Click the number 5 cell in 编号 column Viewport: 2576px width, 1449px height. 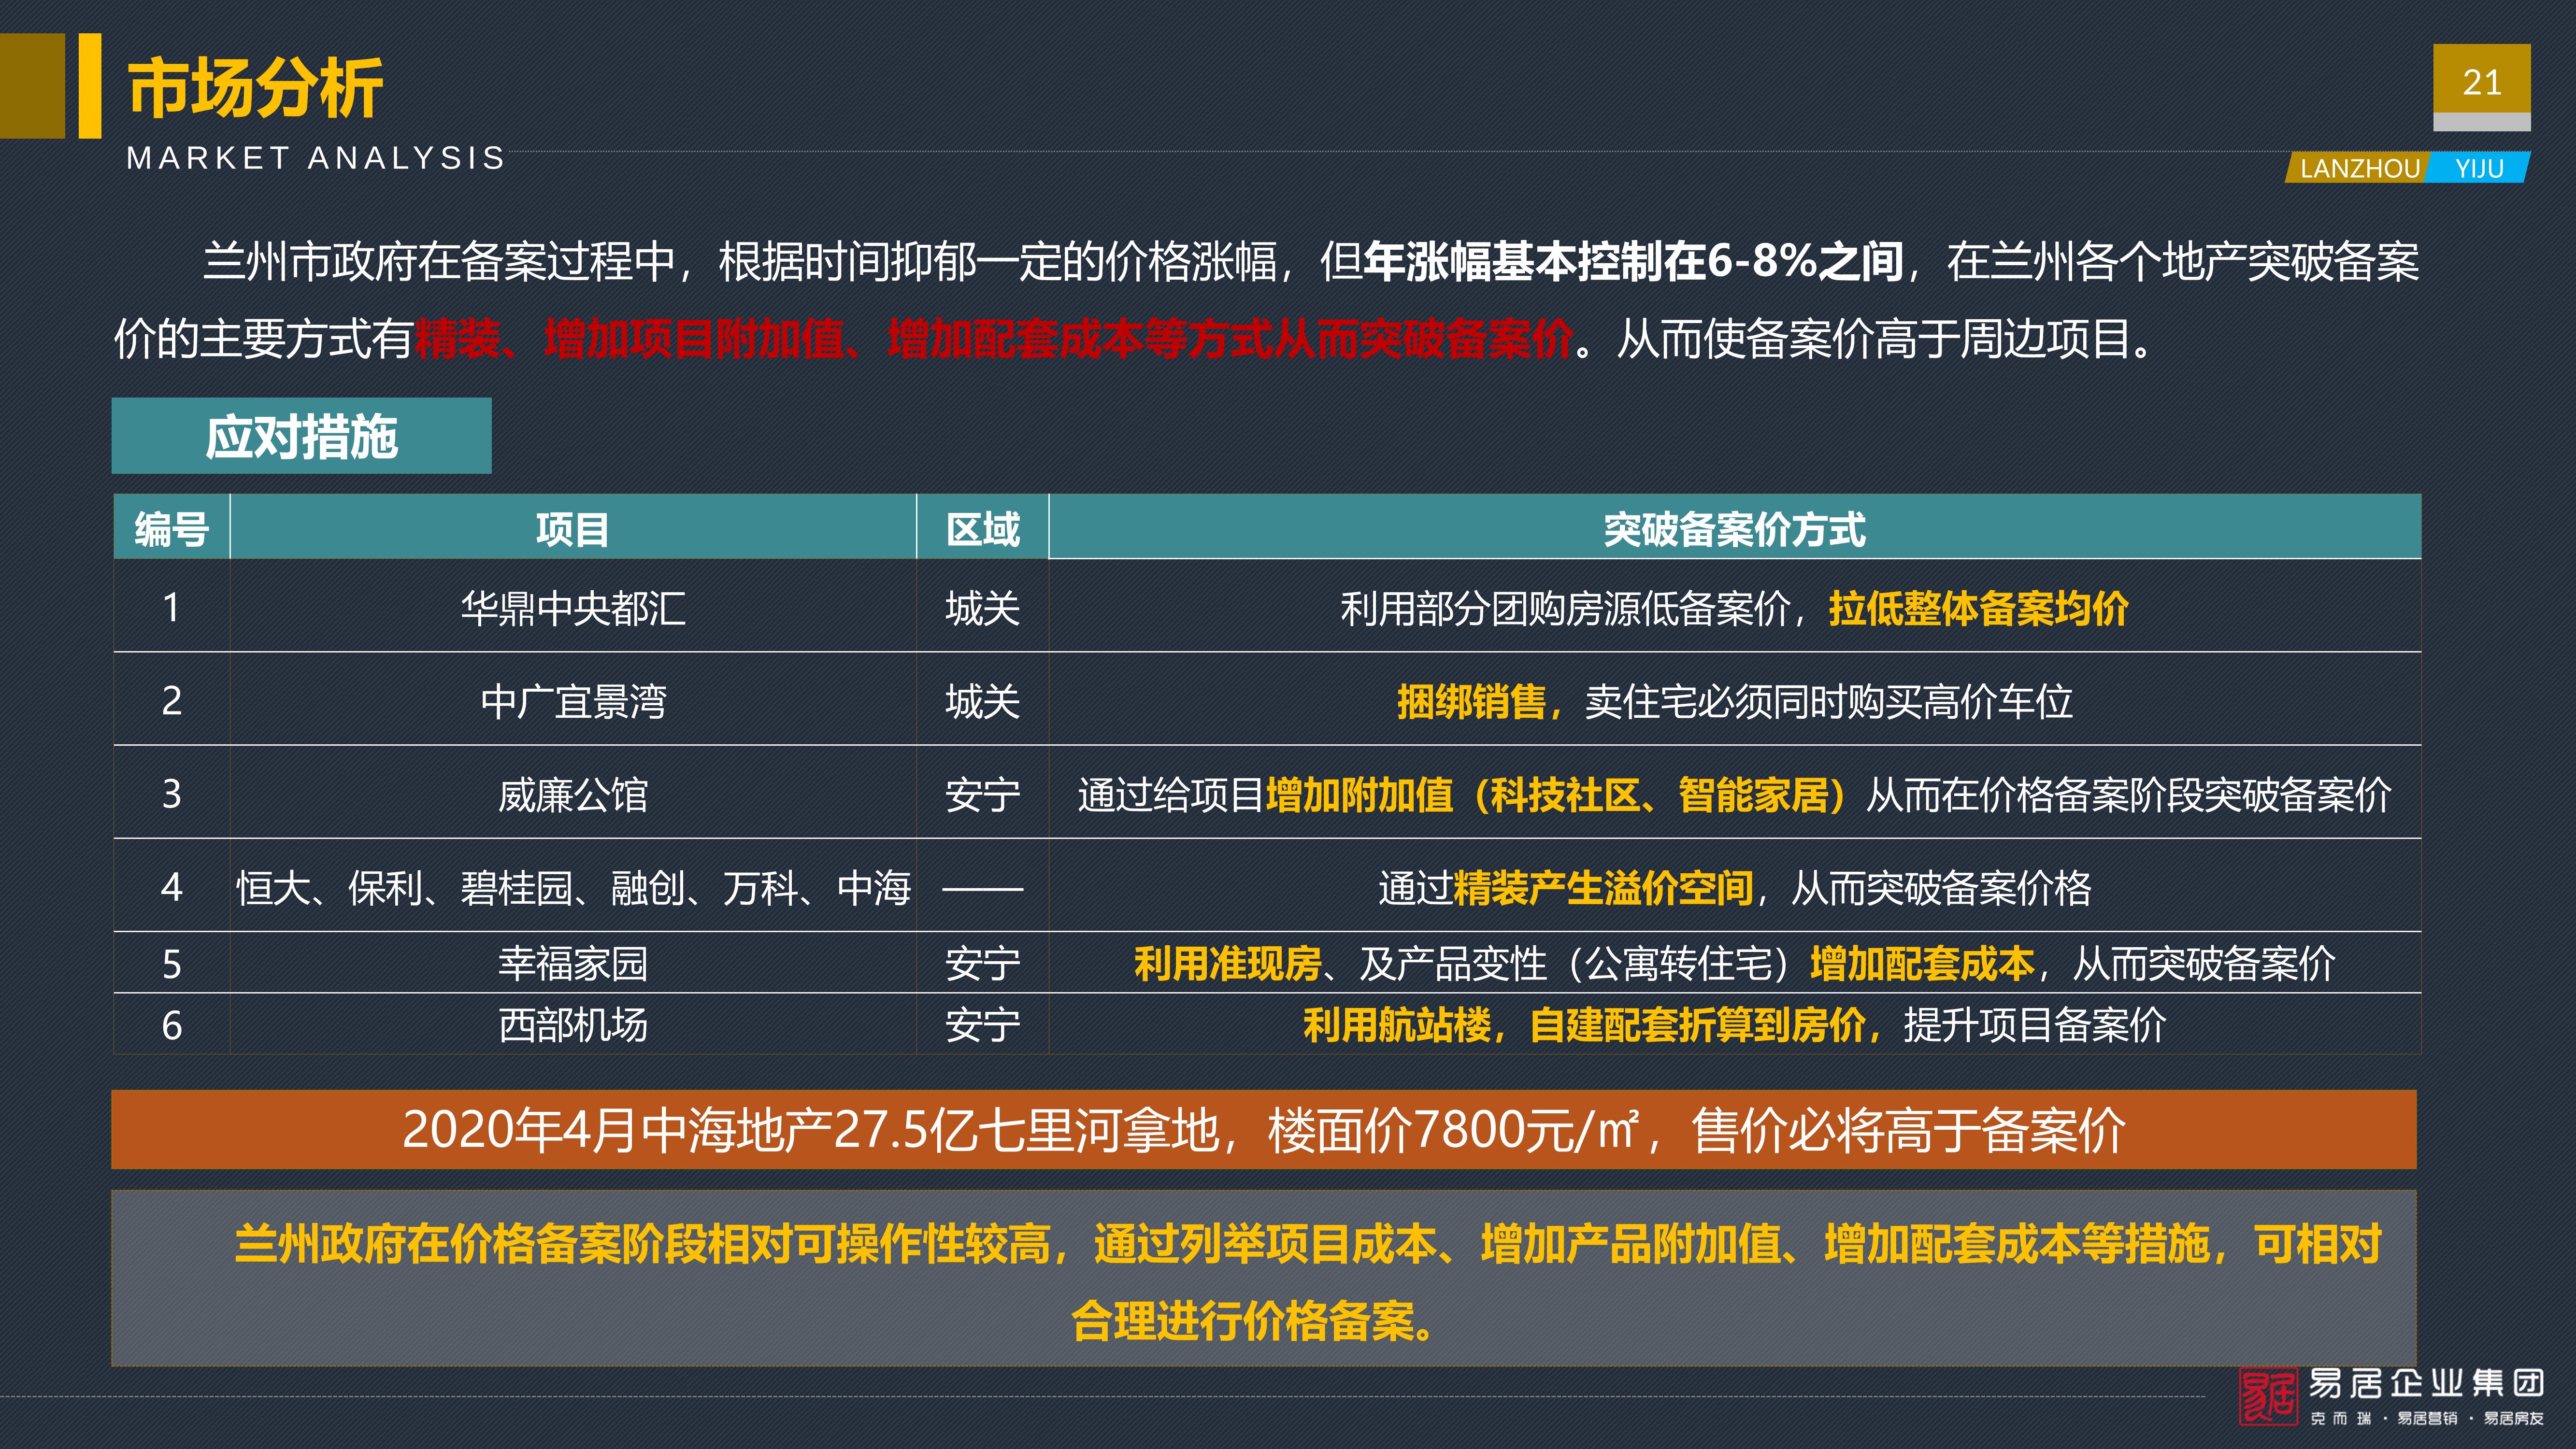click(x=172, y=963)
